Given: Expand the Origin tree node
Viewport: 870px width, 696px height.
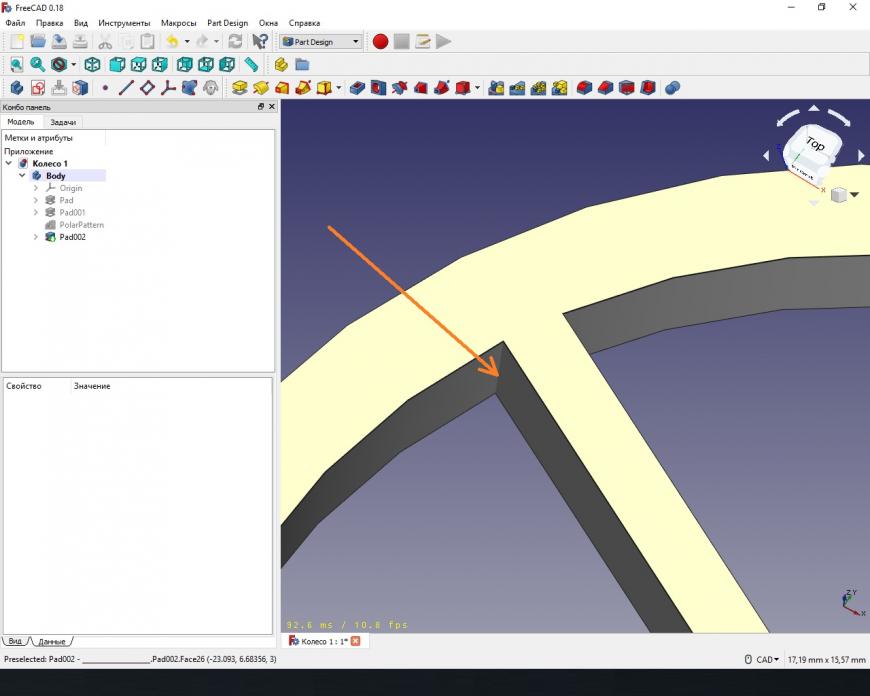Looking at the screenshot, I should 36,188.
